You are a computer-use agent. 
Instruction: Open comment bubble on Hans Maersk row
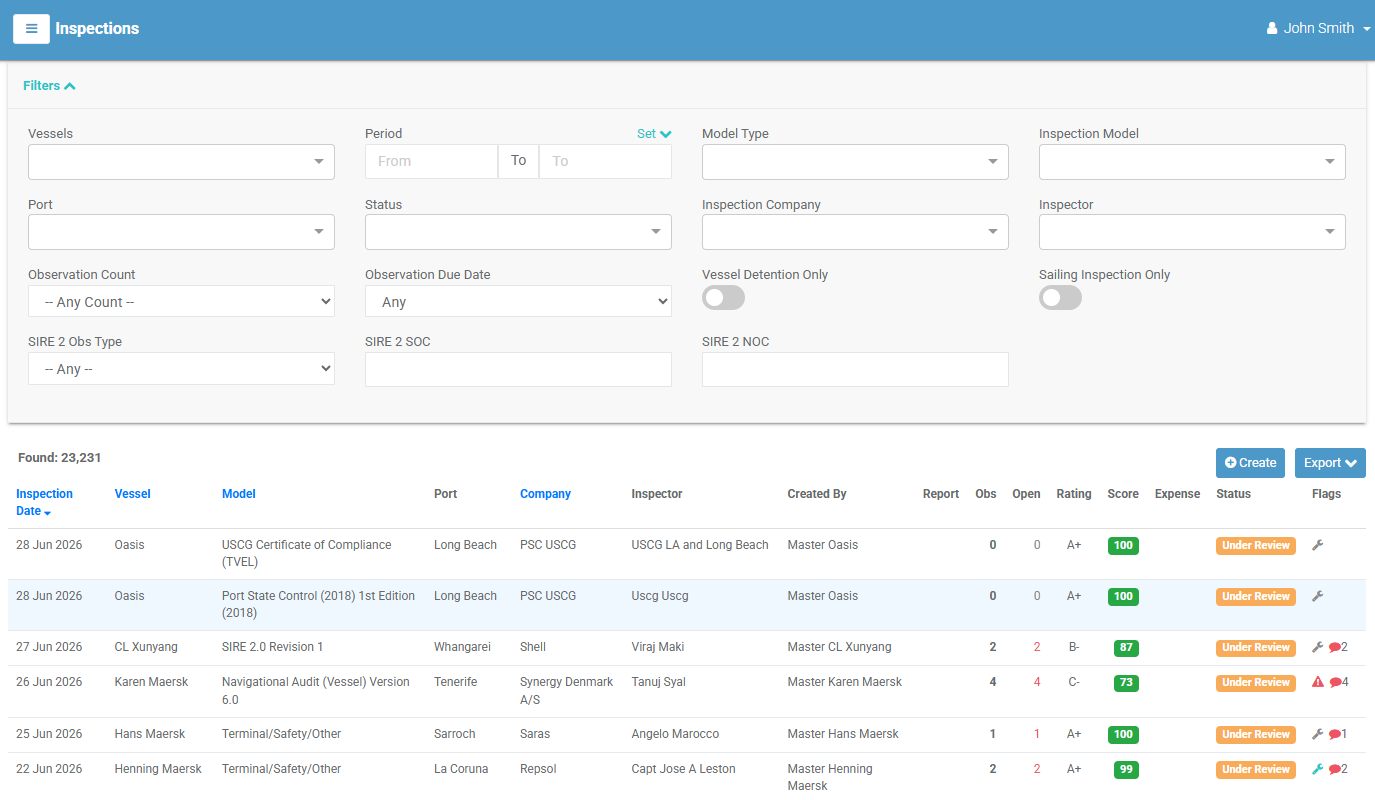1335,735
